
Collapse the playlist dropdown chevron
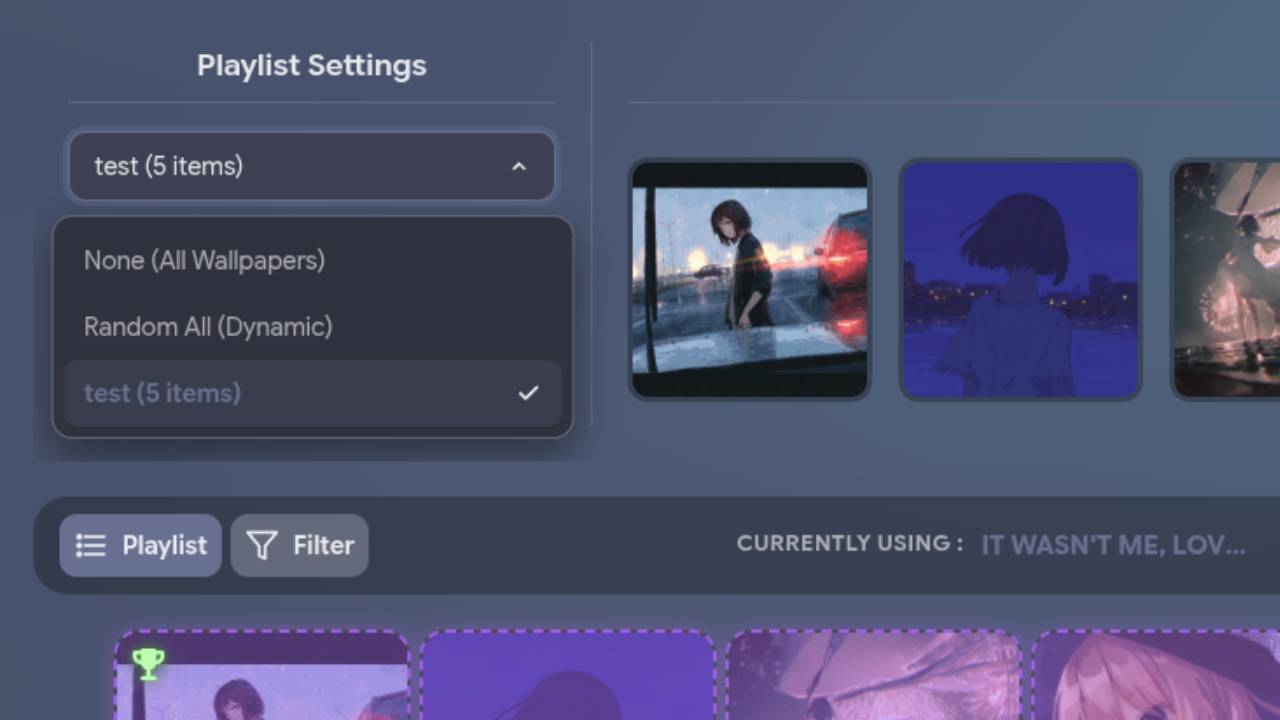coord(519,166)
